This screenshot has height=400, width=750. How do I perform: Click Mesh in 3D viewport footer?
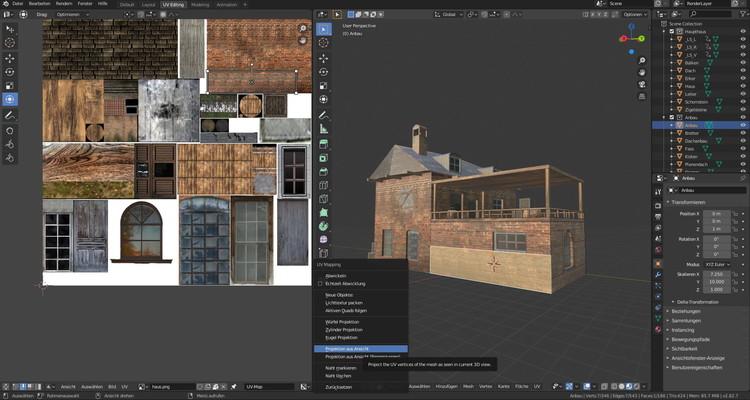click(468, 386)
